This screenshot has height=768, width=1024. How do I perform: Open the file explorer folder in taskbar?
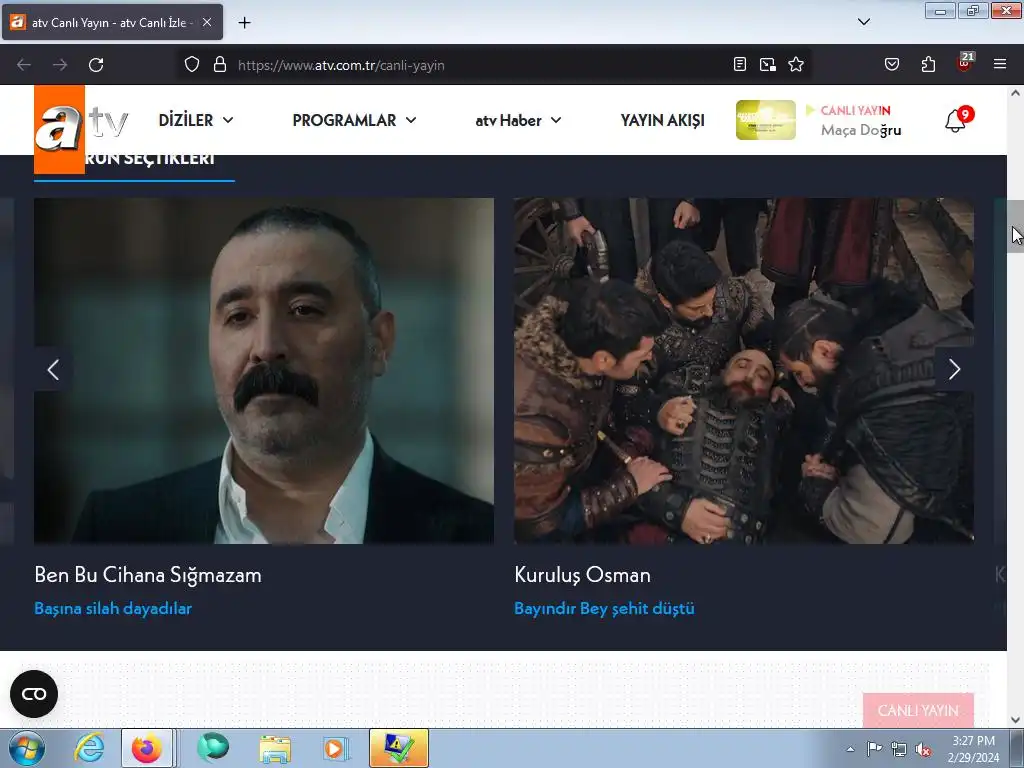[275, 748]
